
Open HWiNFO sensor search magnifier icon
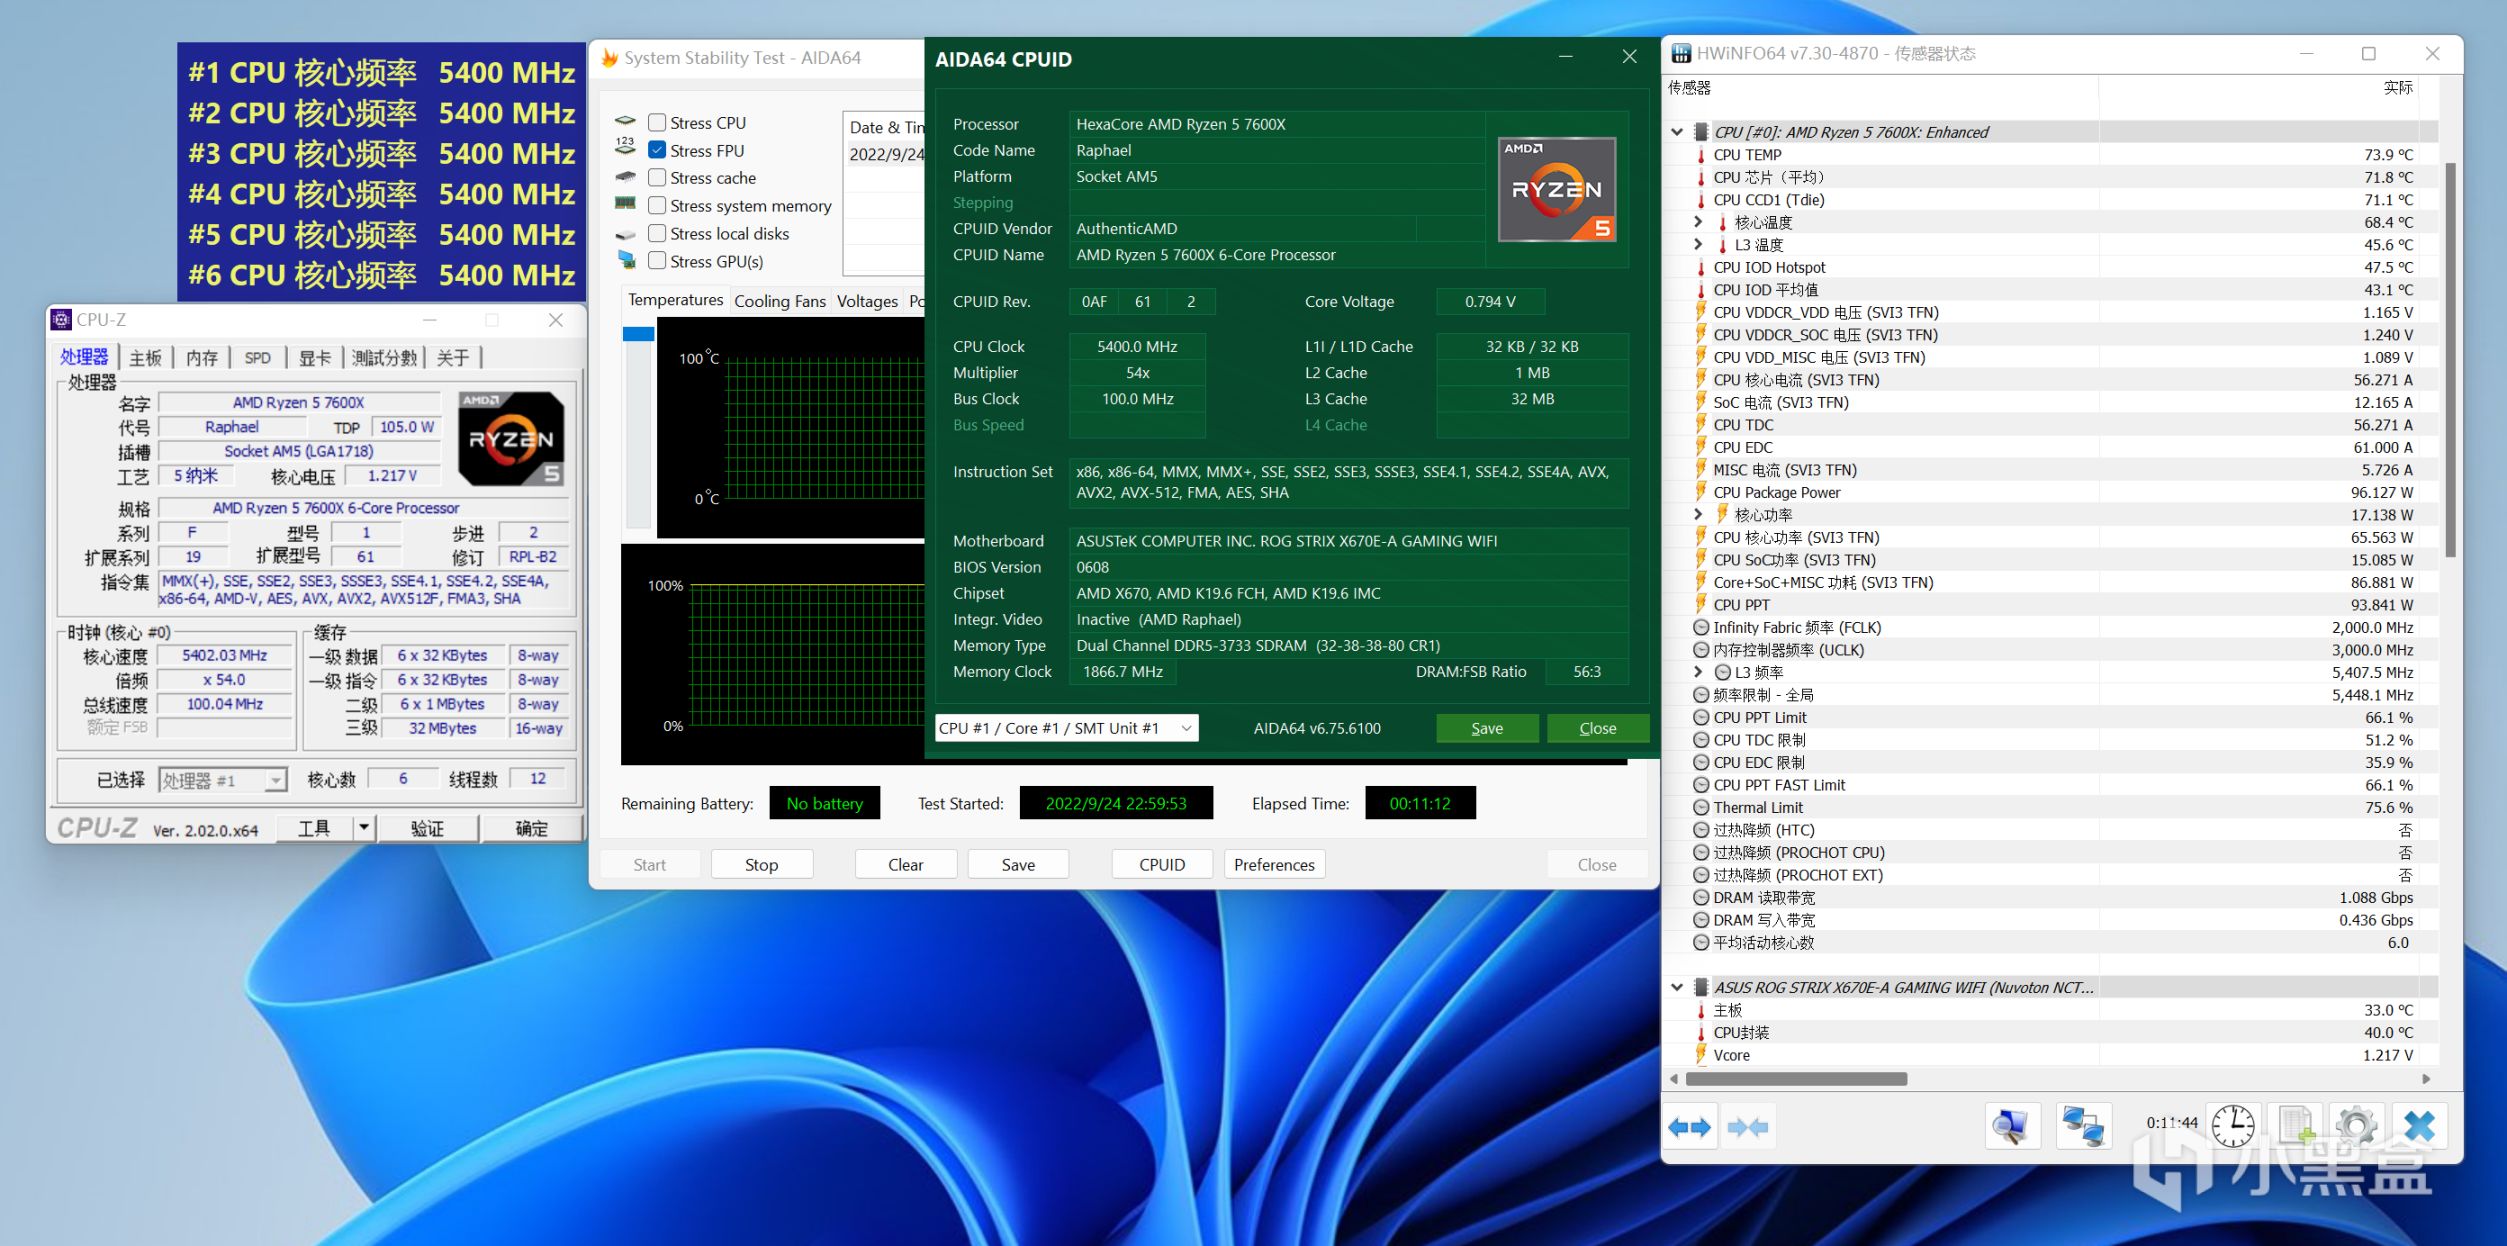[2012, 1127]
